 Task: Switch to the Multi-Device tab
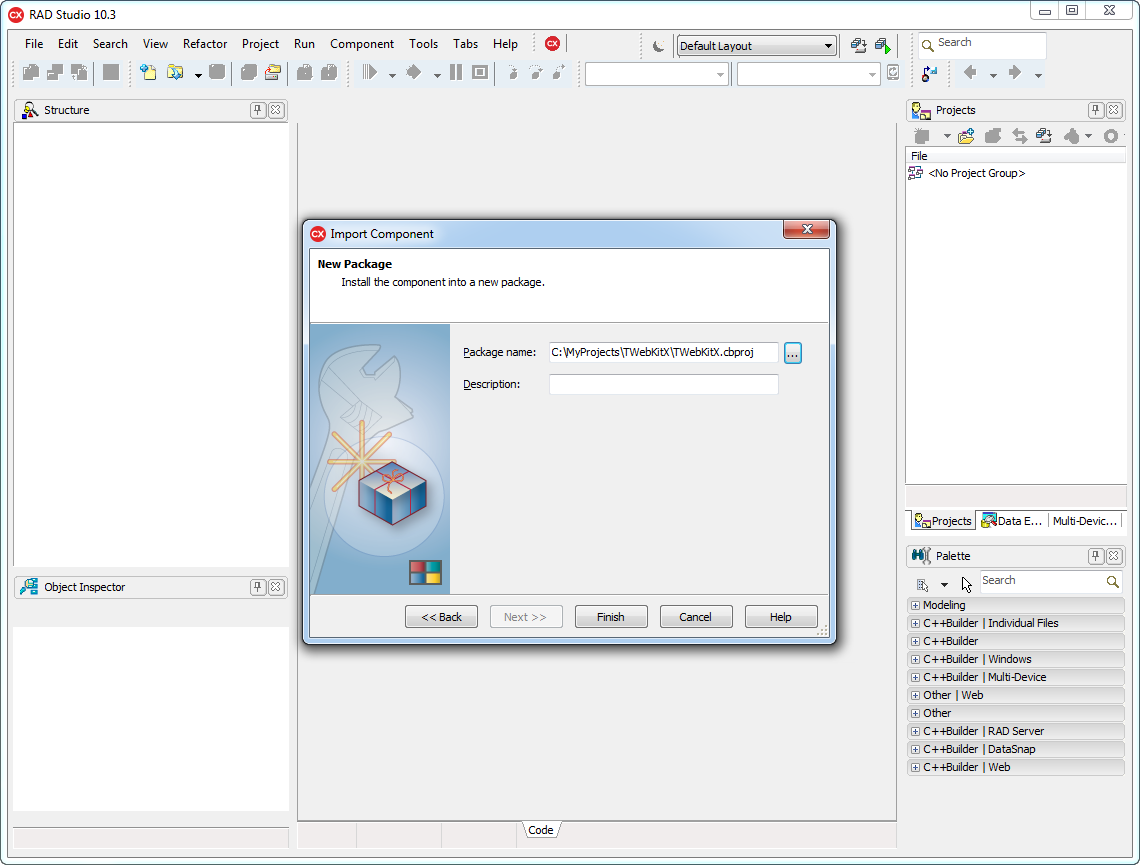coord(1084,521)
